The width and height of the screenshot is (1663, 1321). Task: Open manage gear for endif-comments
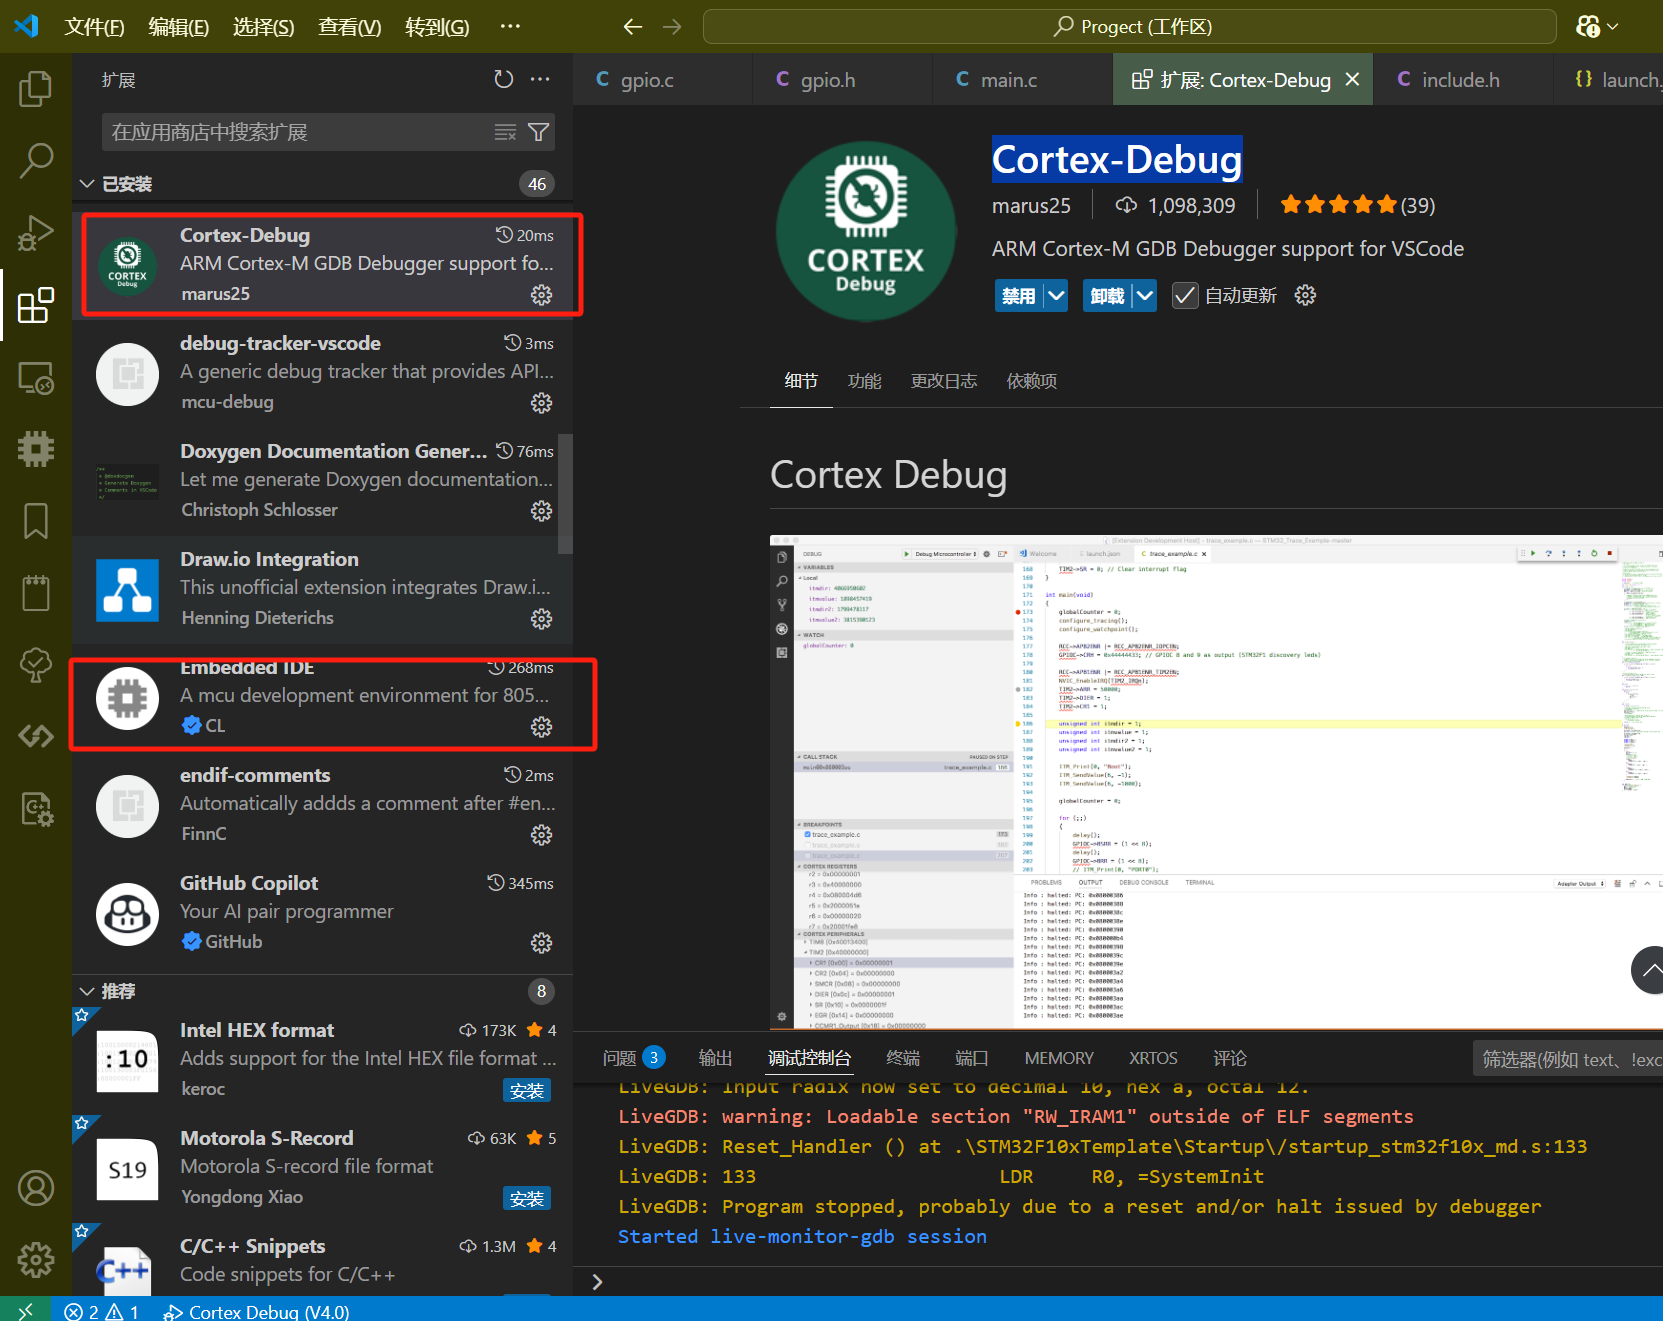(x=541, y=835)
